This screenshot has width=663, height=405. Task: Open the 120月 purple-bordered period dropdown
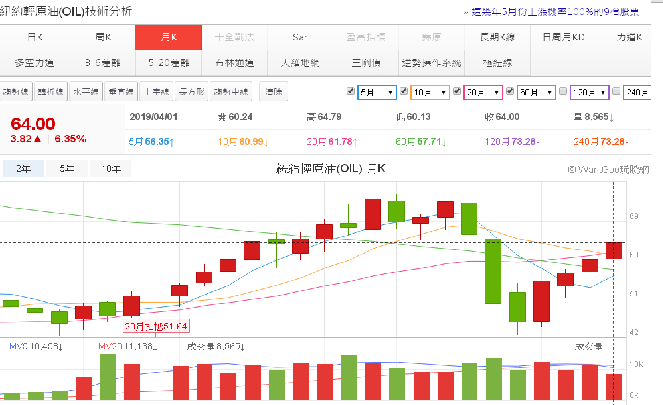tap(589, 92)
